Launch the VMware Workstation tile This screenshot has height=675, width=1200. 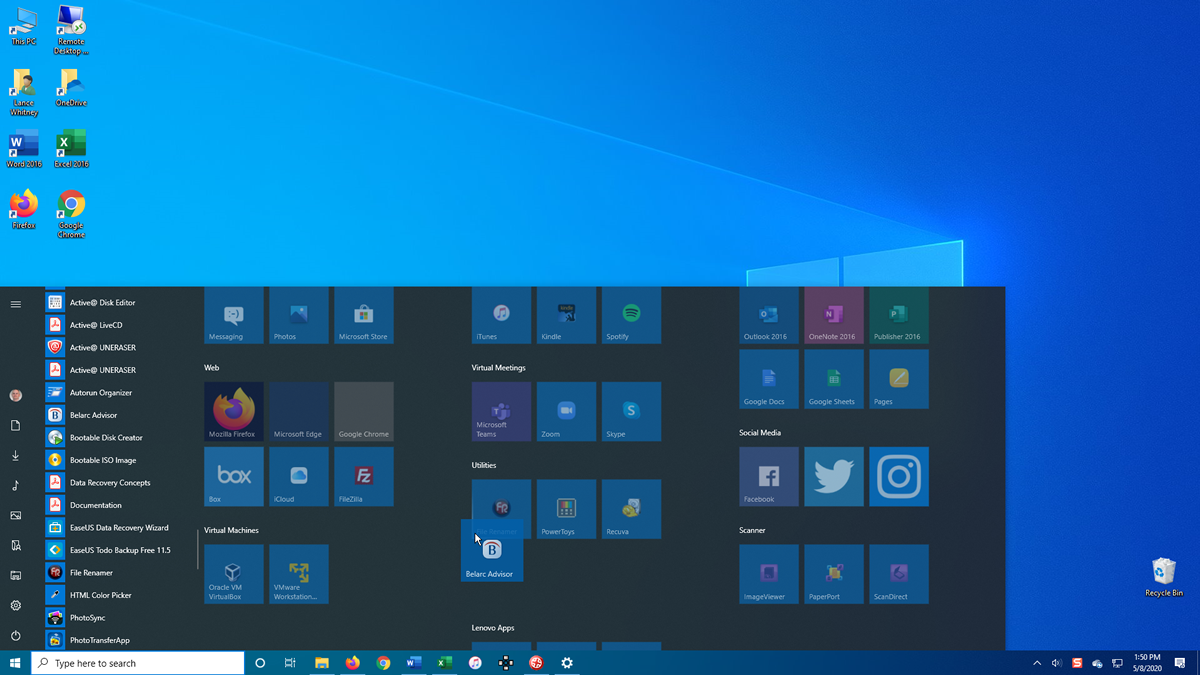click(x=299, y=574)
